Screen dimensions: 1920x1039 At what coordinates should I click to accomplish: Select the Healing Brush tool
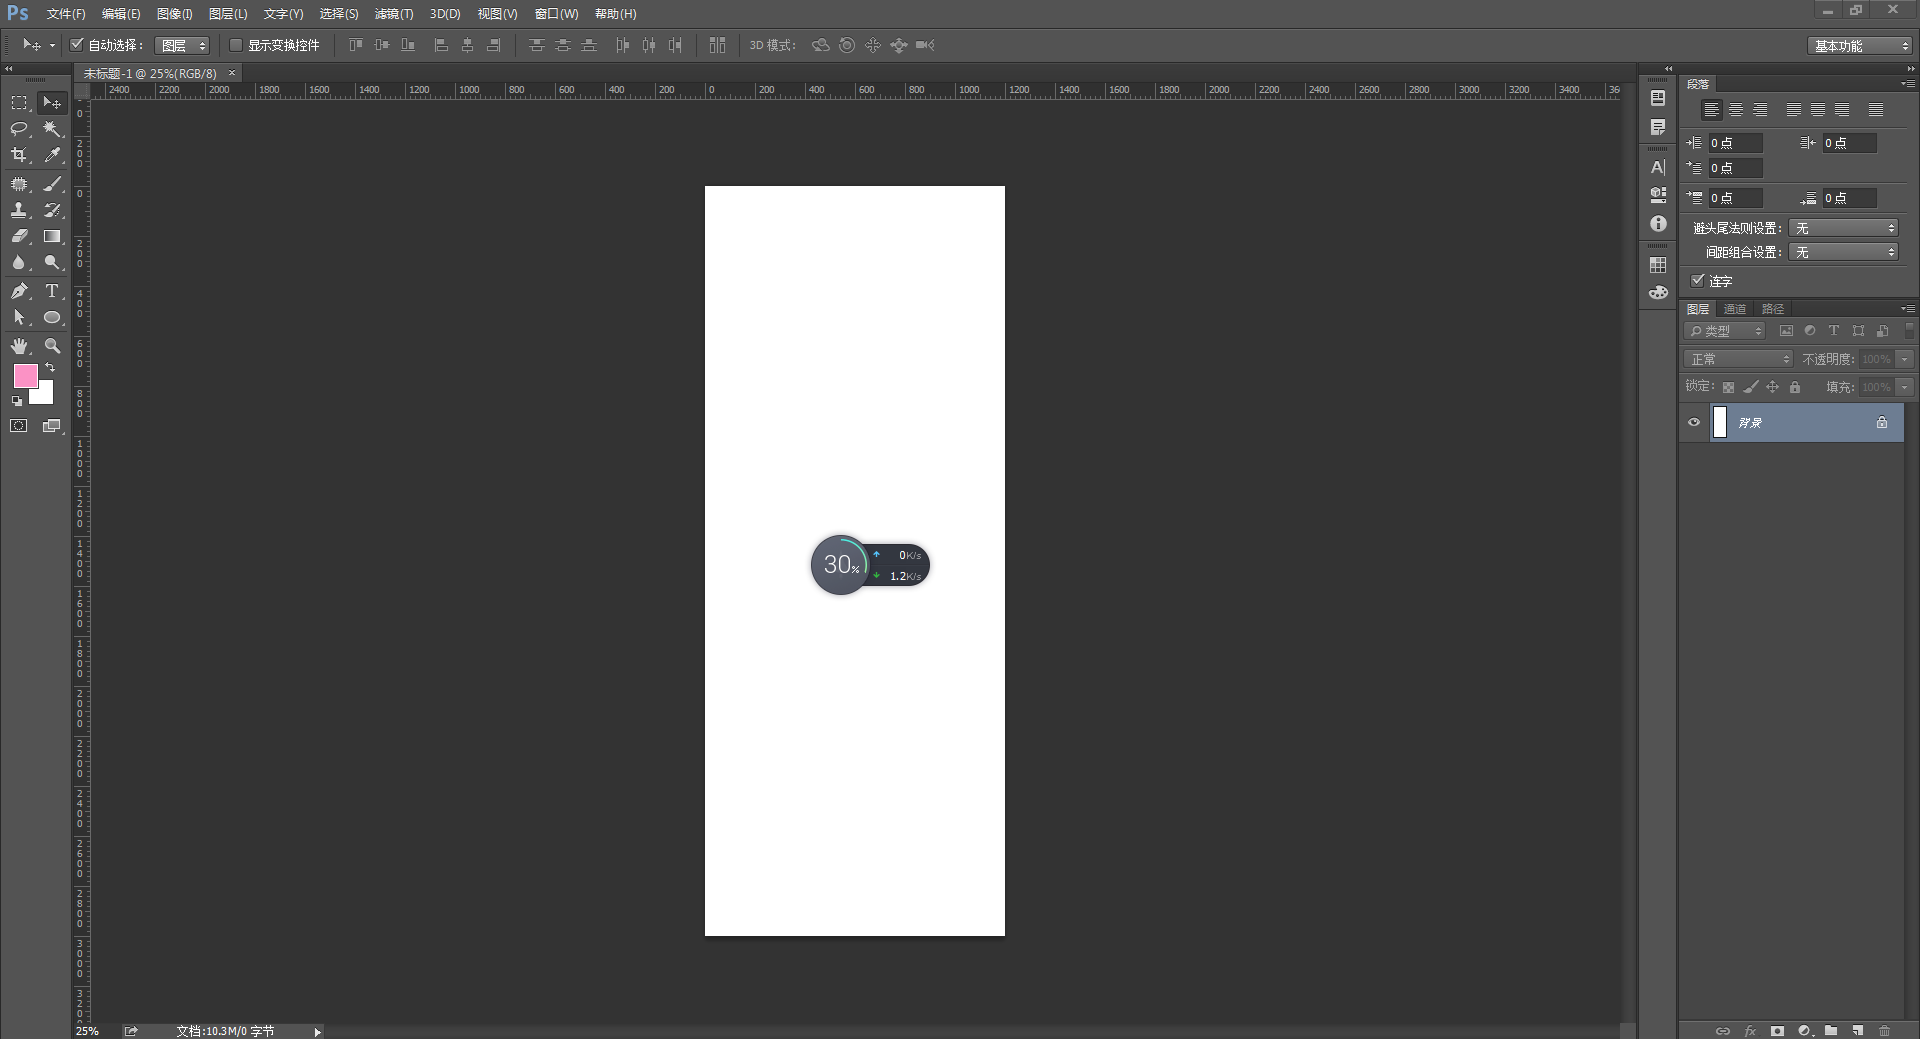(19, 184)
